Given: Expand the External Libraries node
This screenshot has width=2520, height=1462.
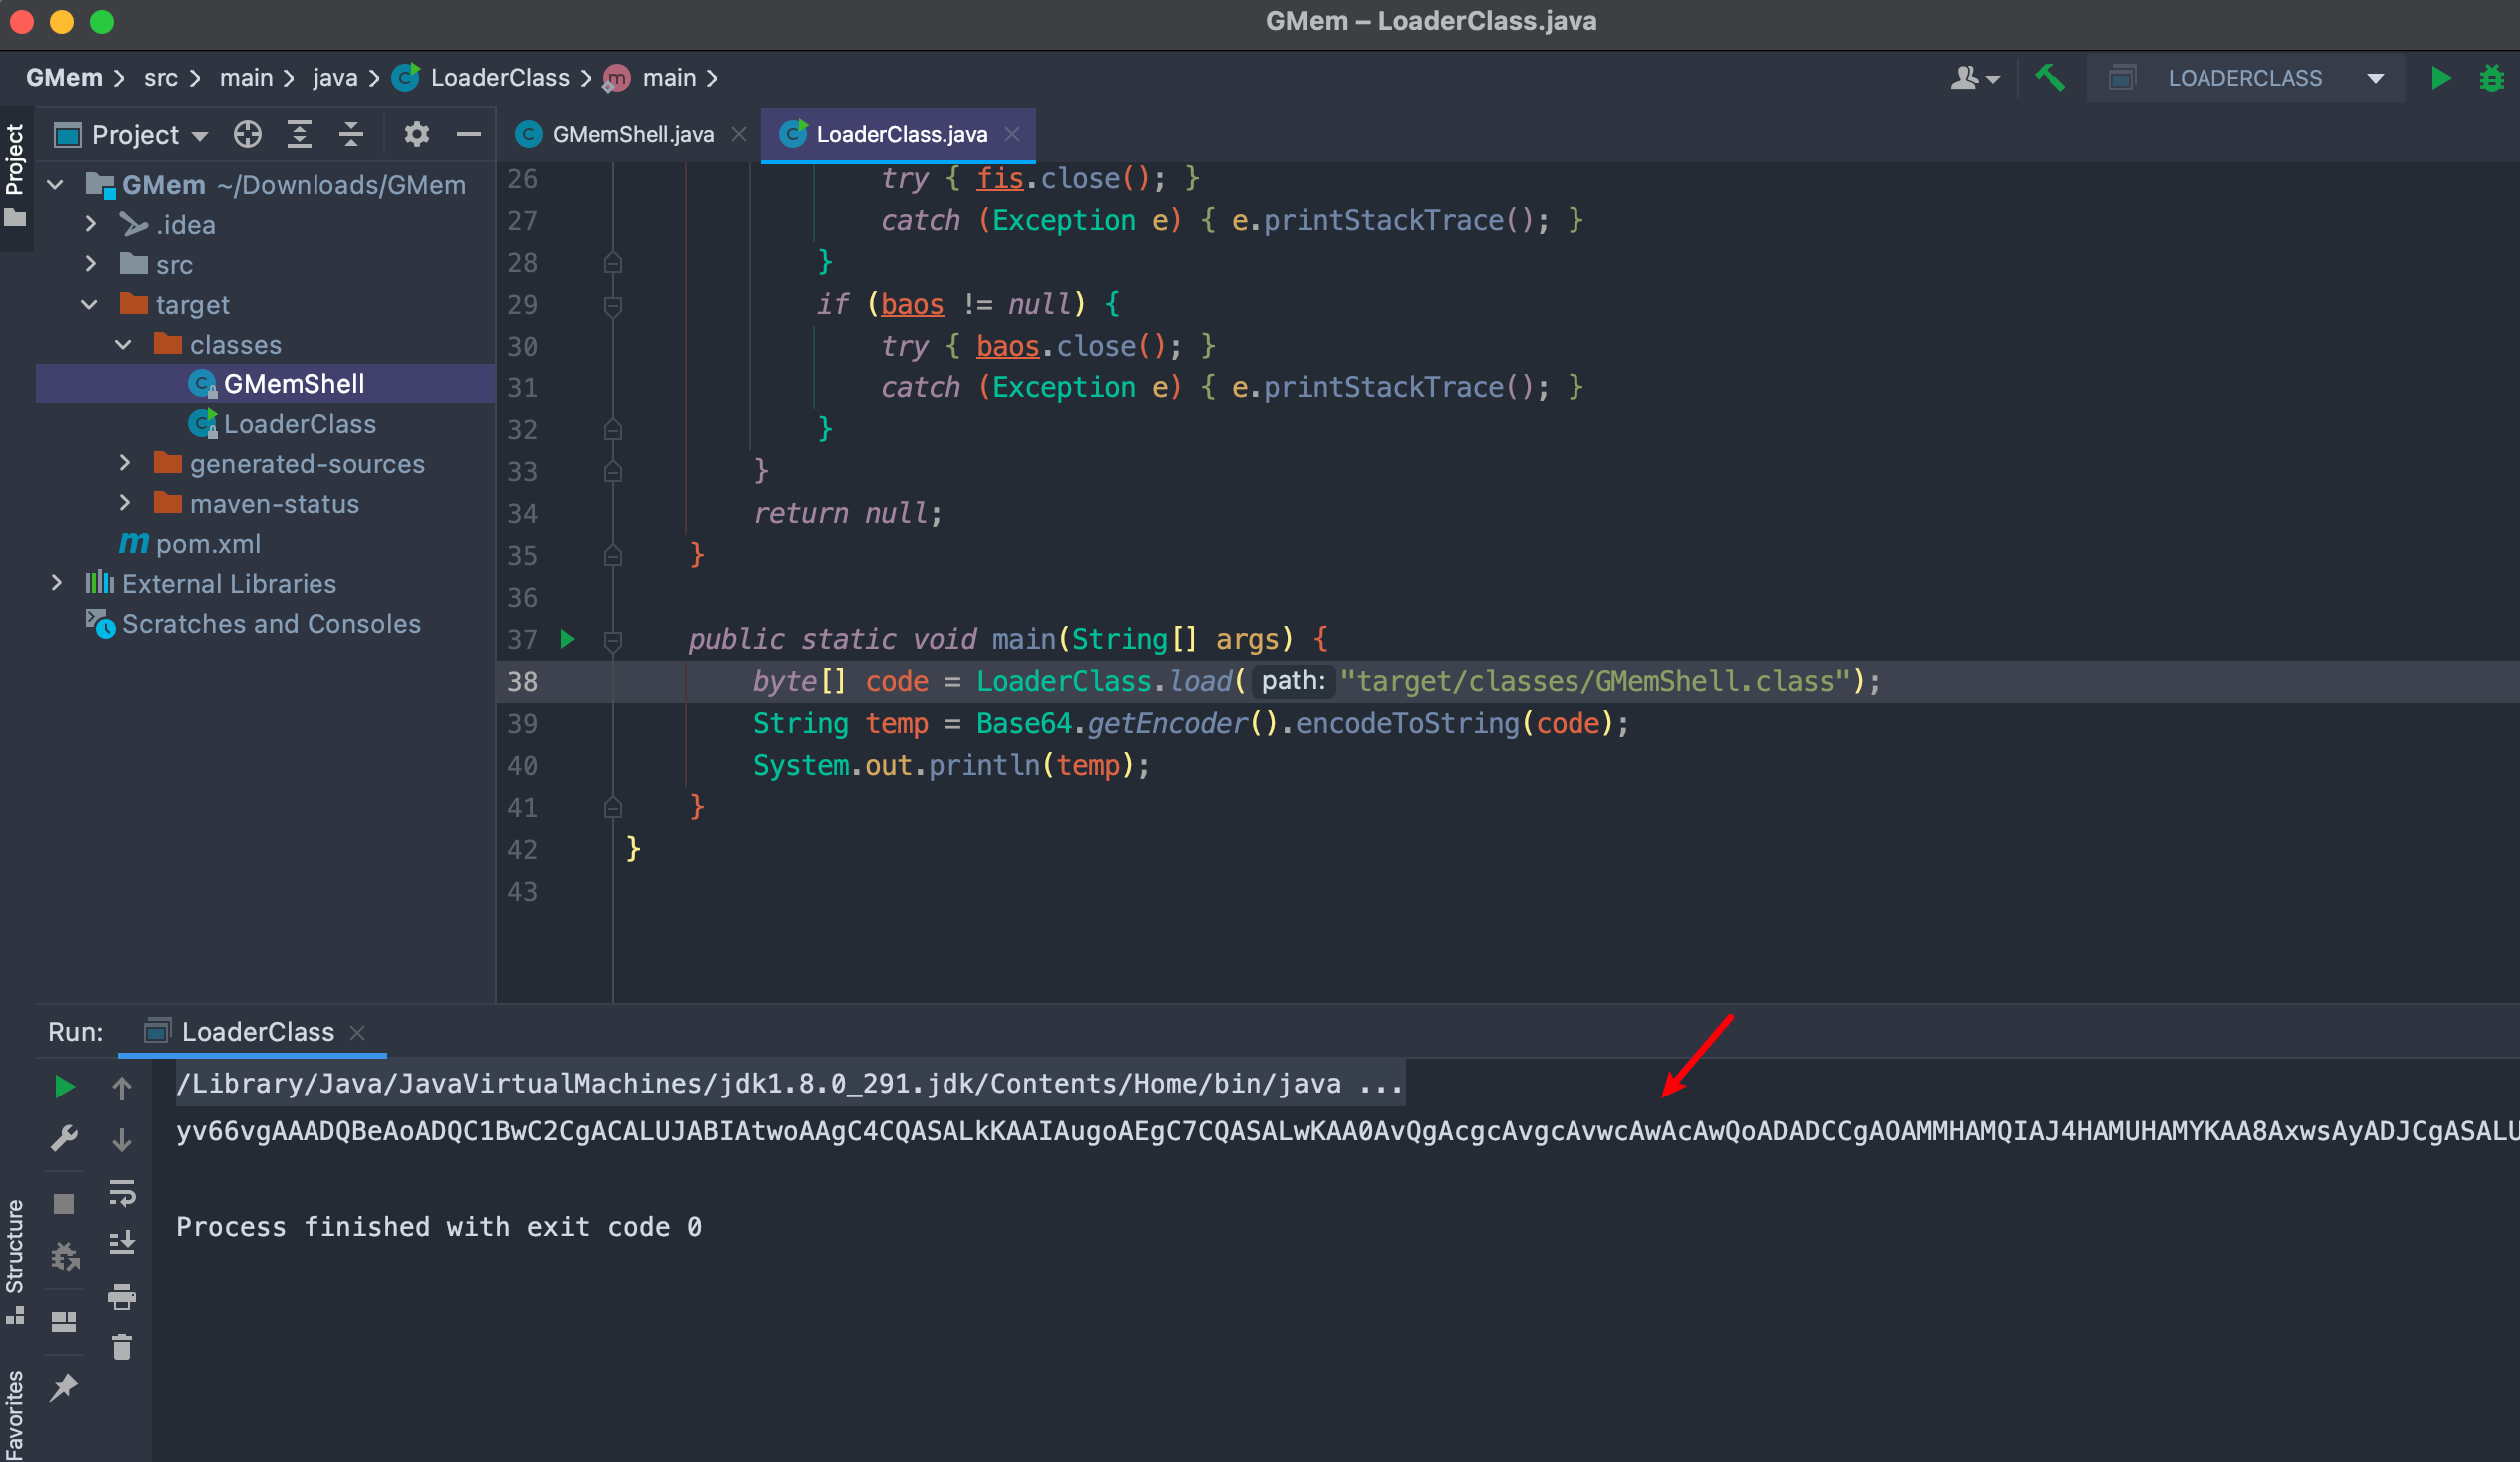Looking at the screenshot, I should (64, 583).
